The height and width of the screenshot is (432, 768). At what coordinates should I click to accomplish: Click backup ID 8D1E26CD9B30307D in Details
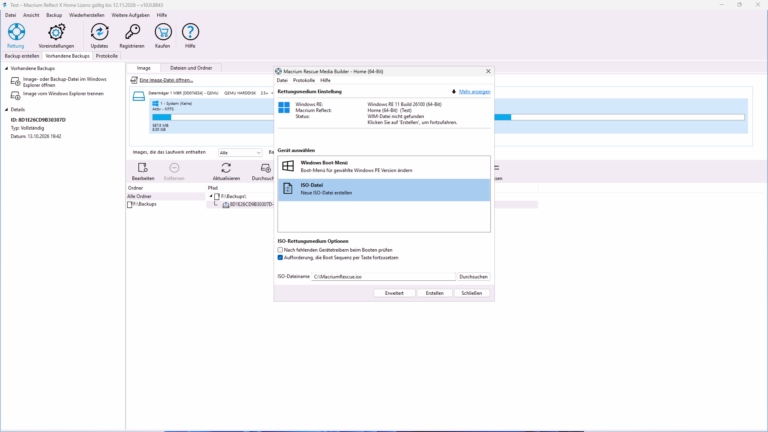(x=38, y=120)
